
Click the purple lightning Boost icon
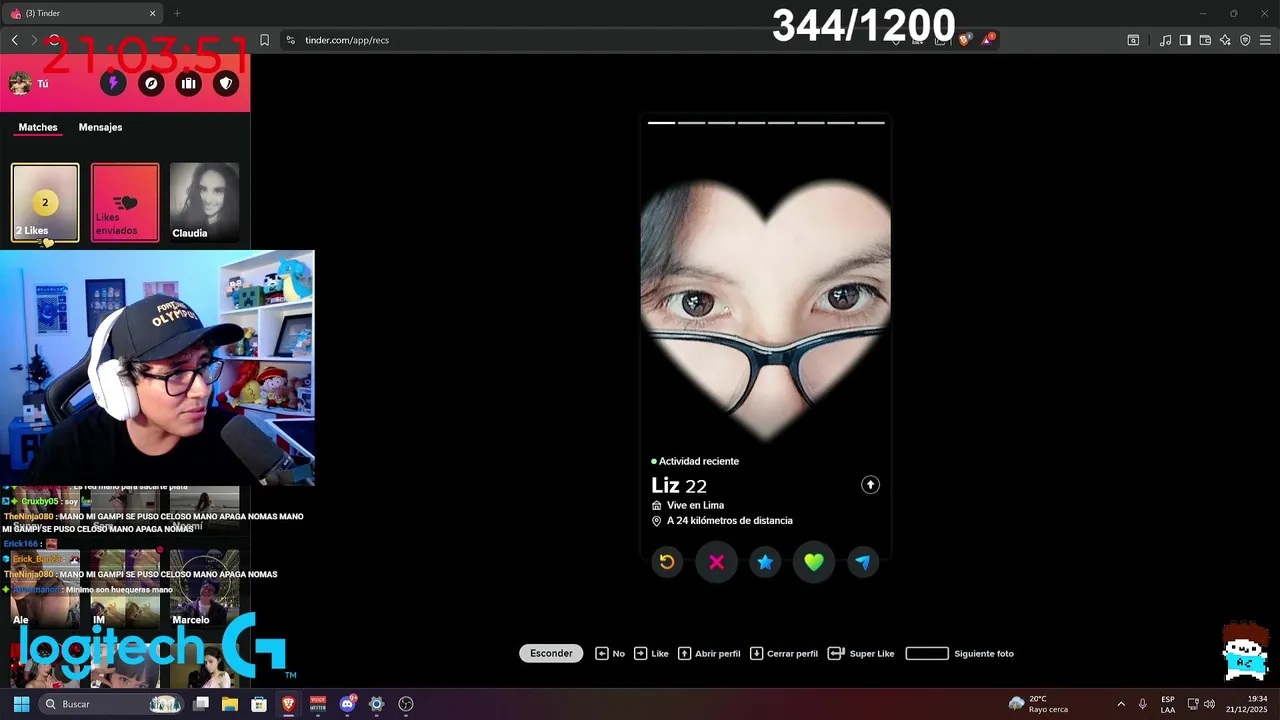[x=113, y=84]
